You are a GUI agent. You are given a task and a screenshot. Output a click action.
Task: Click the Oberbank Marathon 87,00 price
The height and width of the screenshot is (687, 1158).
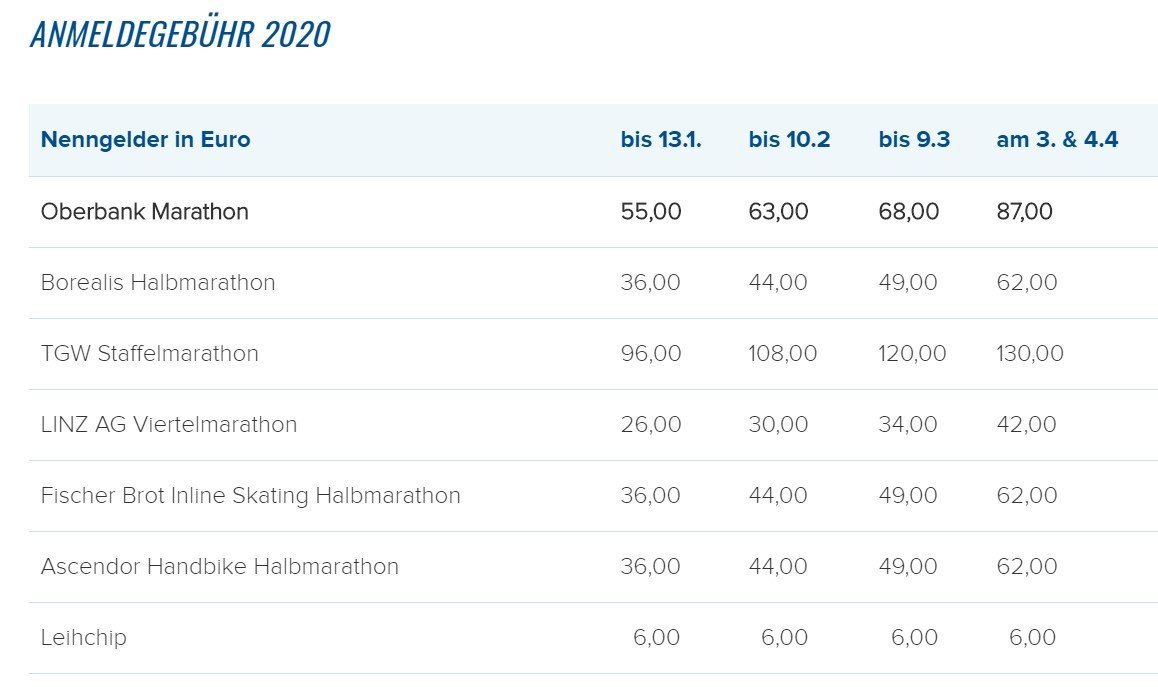pos(1025,212)
